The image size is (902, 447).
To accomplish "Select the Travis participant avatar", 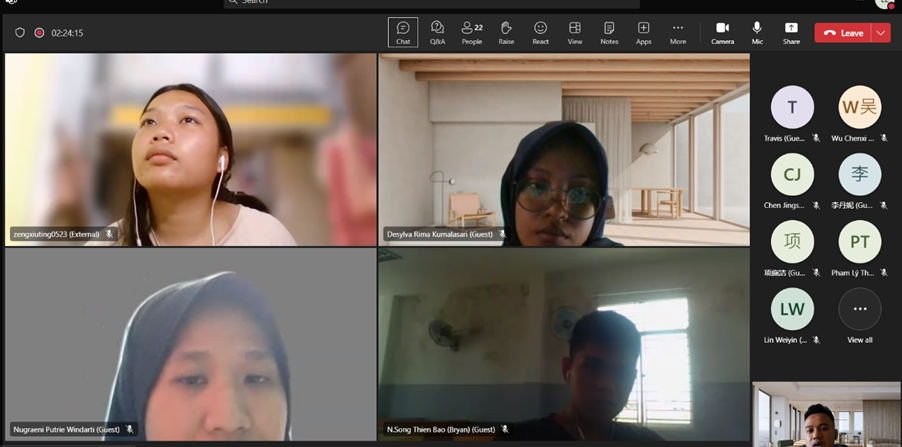I will pyautogui.click(x=792, y=107).
